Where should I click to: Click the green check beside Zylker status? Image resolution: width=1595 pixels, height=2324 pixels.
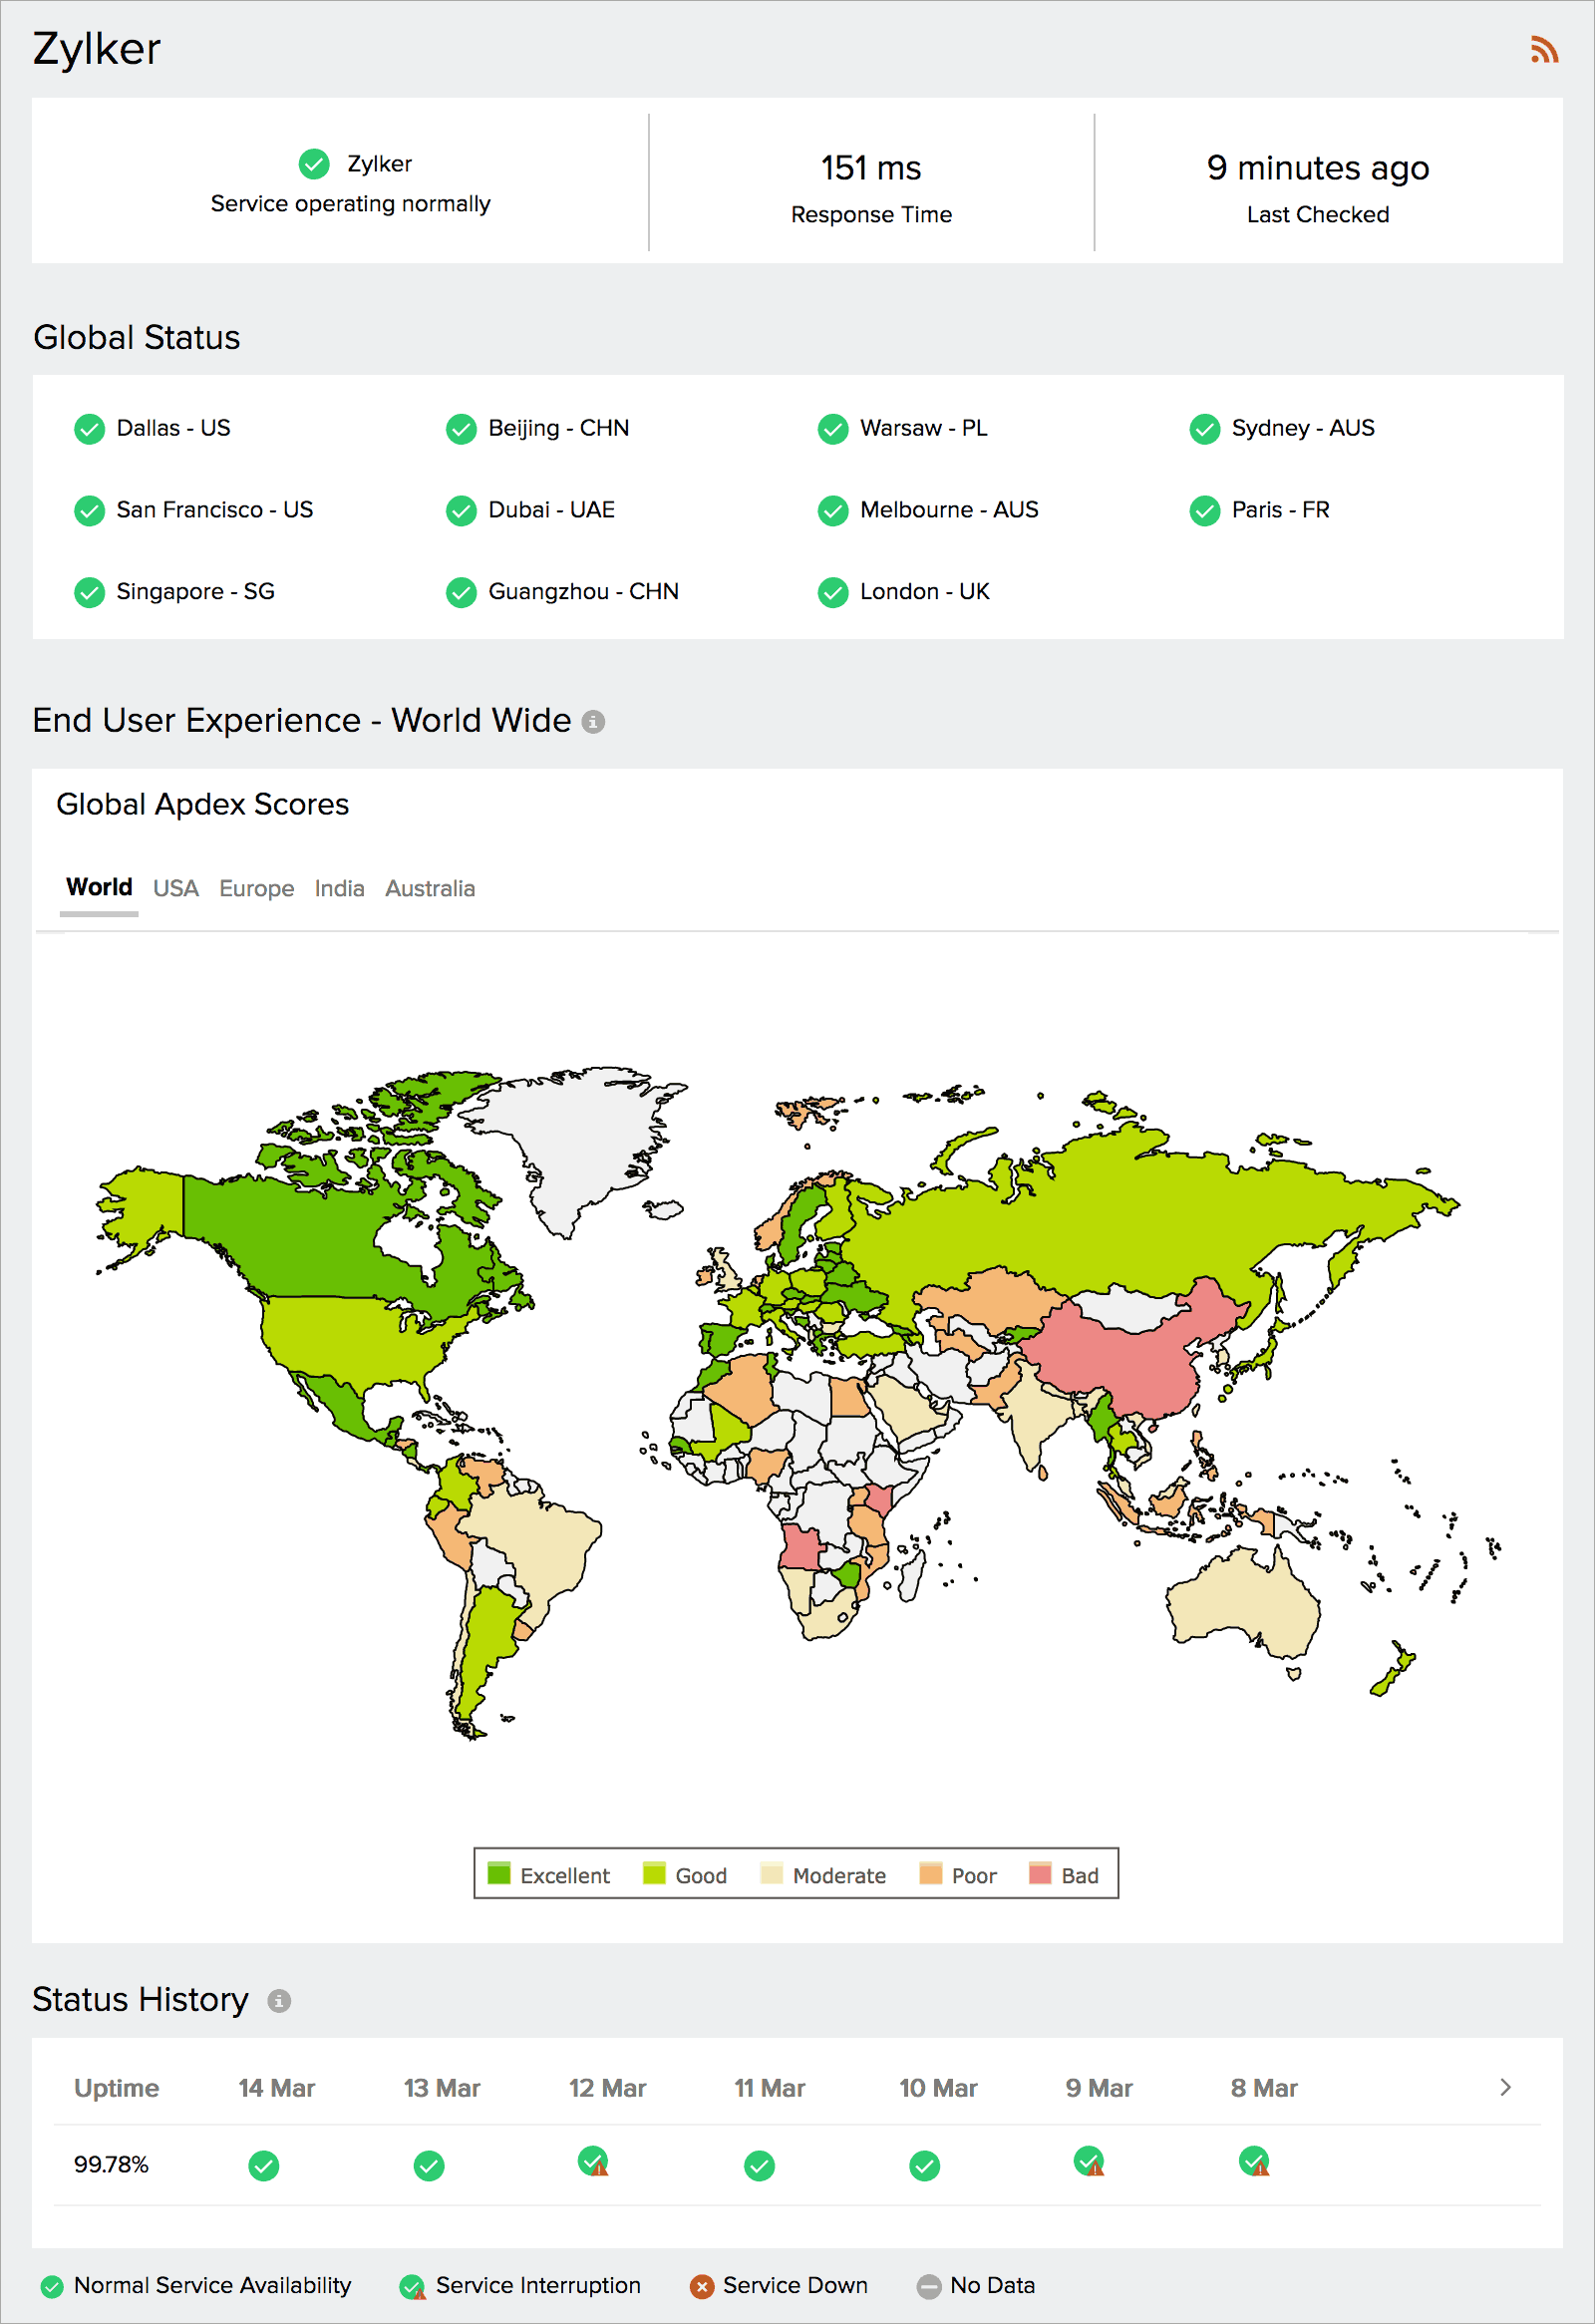(314, 164)
